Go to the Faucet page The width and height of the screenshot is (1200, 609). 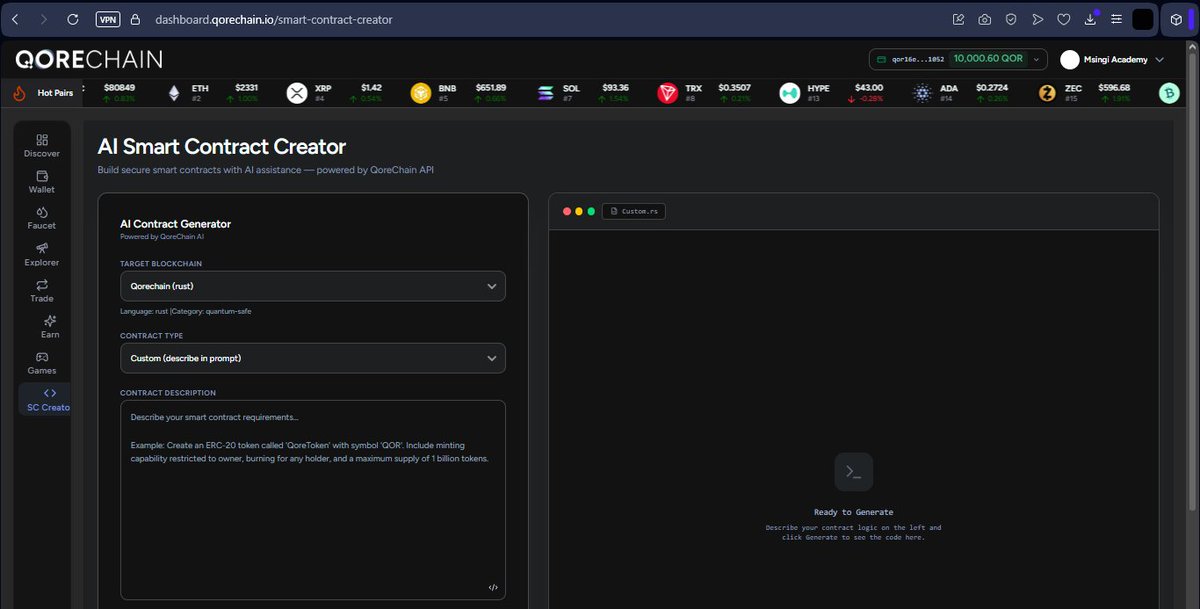pyautogui.click(x=42, y=218)
